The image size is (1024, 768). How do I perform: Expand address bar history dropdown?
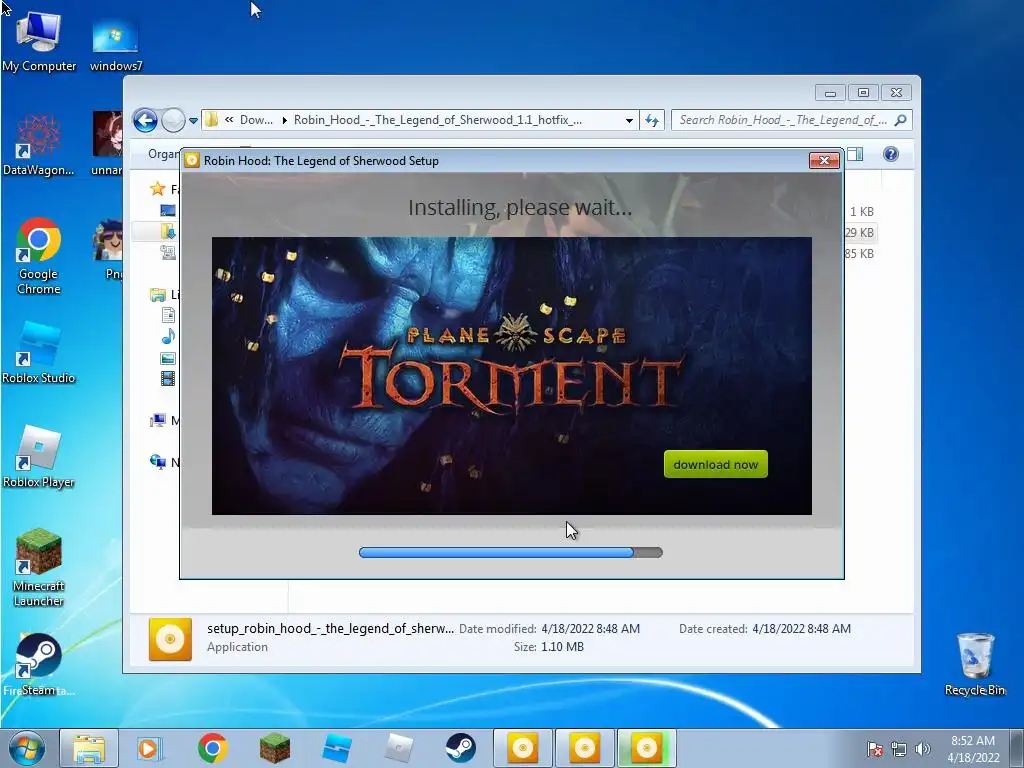pyautogui.click(x=629, y=121)
